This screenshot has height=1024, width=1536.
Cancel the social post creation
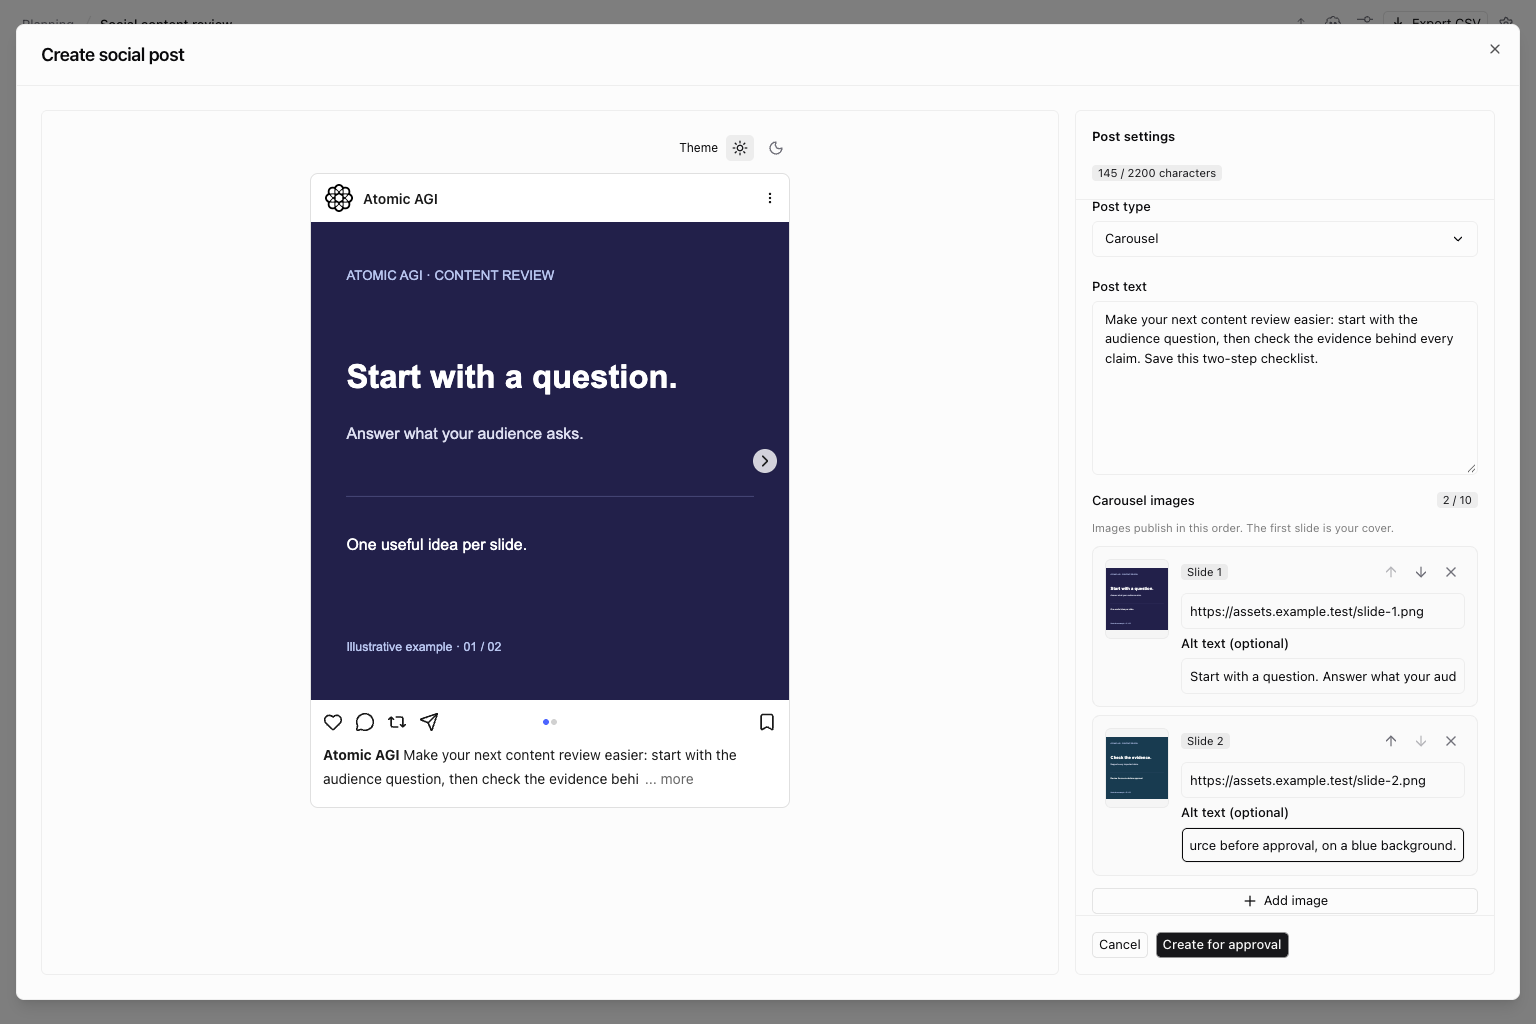pyautogui.click(x=1120, y=945)
